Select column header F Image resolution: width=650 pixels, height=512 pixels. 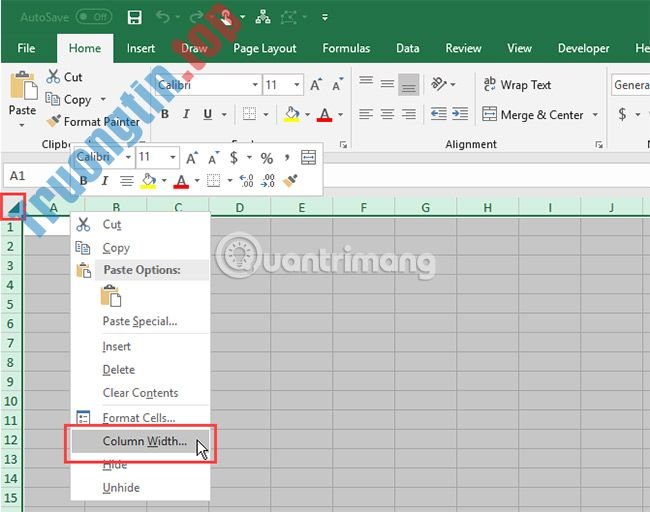pyautogui.click(x=364, y=207)
